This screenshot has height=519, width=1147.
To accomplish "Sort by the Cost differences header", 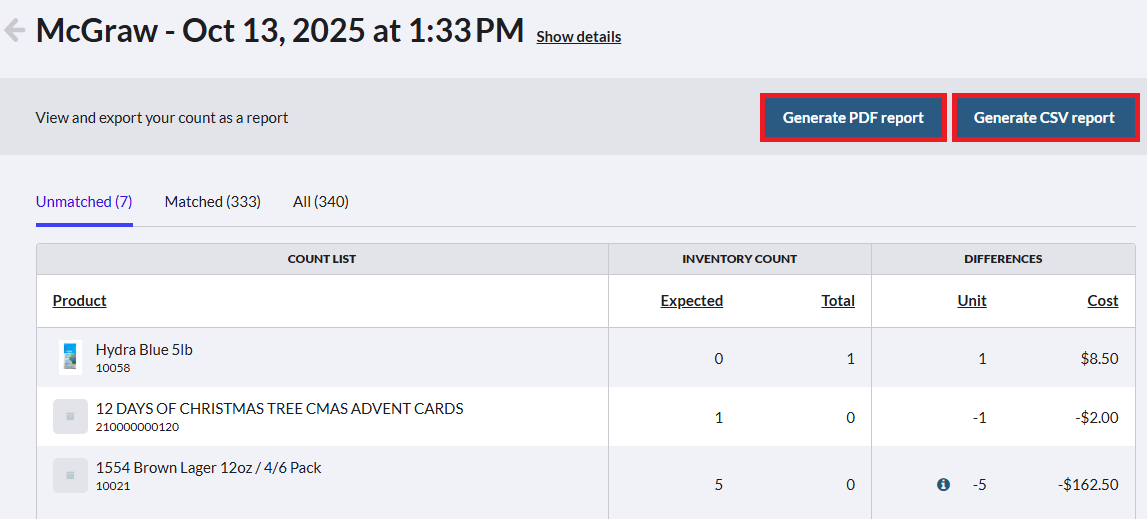I will click(1103, 301).
